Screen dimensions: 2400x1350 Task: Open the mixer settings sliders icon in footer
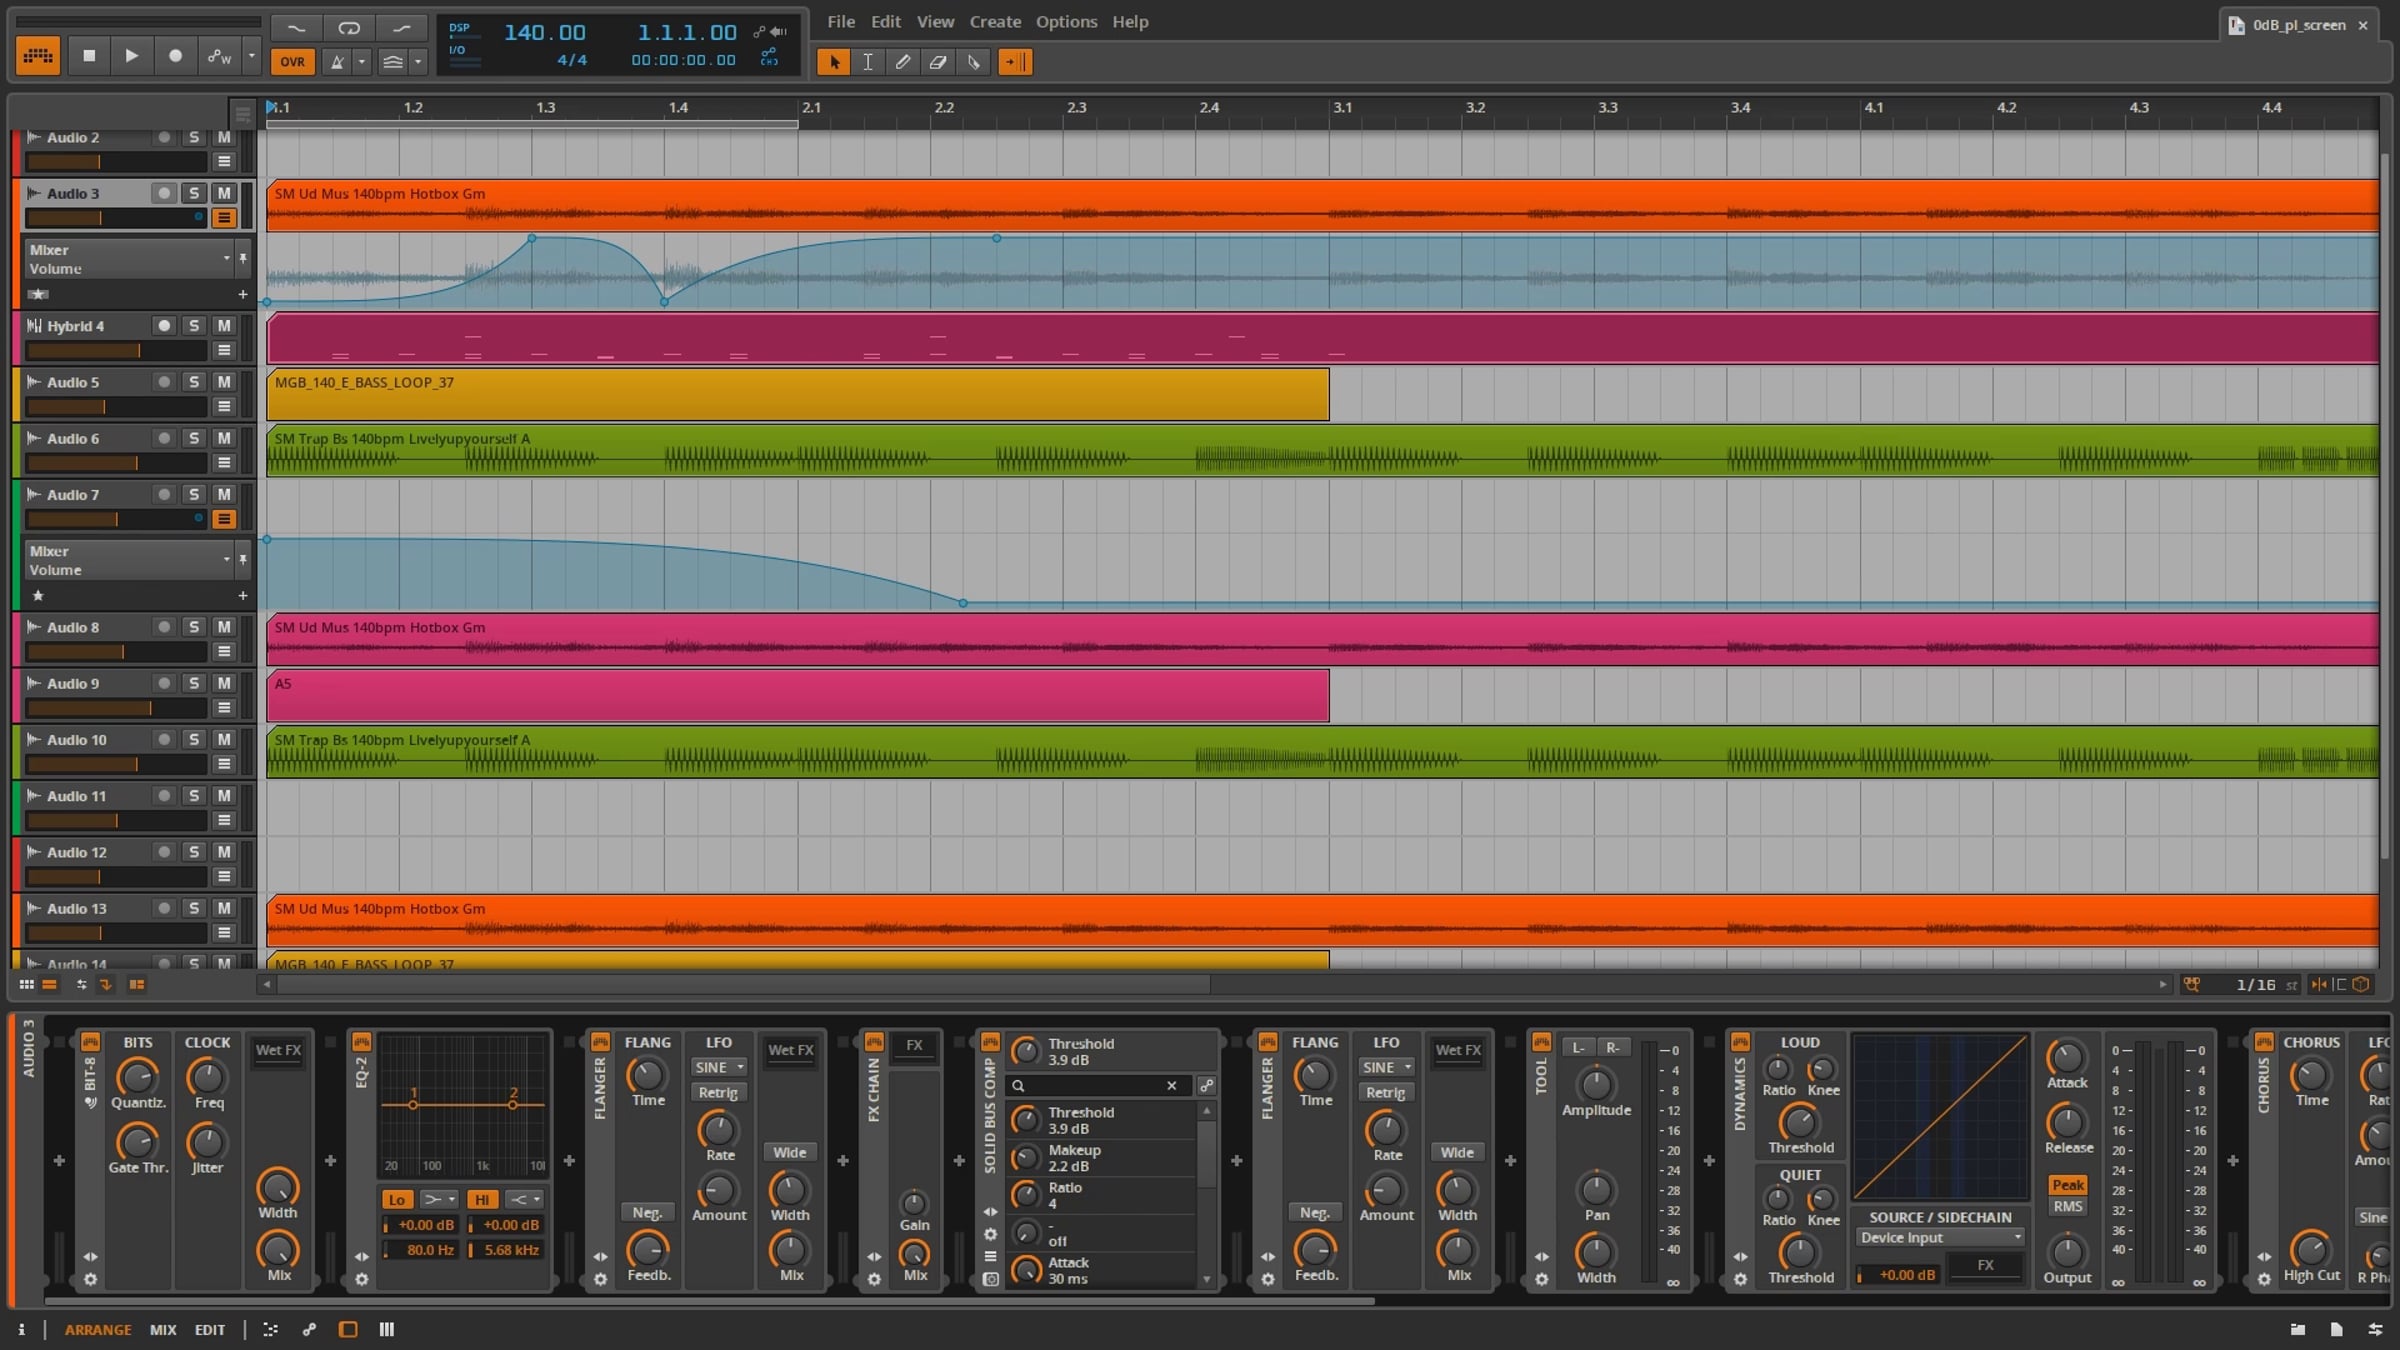(x=2375, y=1329)
